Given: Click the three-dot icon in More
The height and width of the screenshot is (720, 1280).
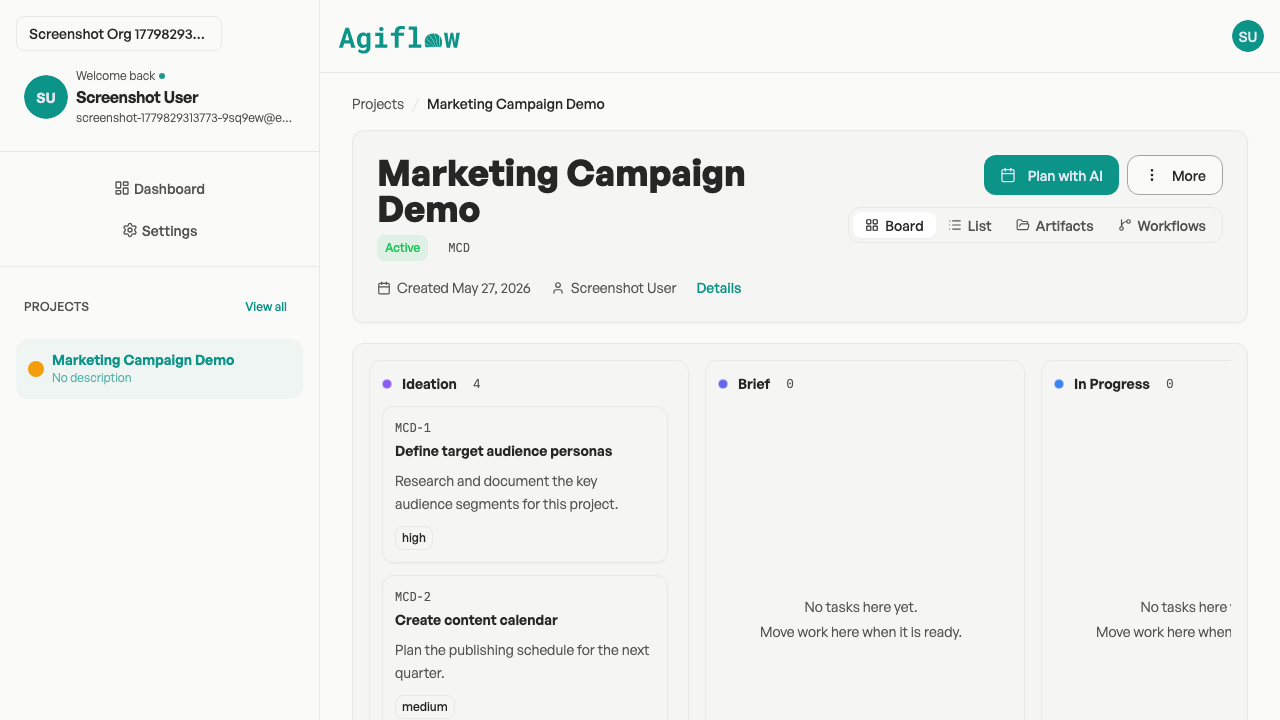Looking at the screenshot, I should click(x=1152, y=175).
